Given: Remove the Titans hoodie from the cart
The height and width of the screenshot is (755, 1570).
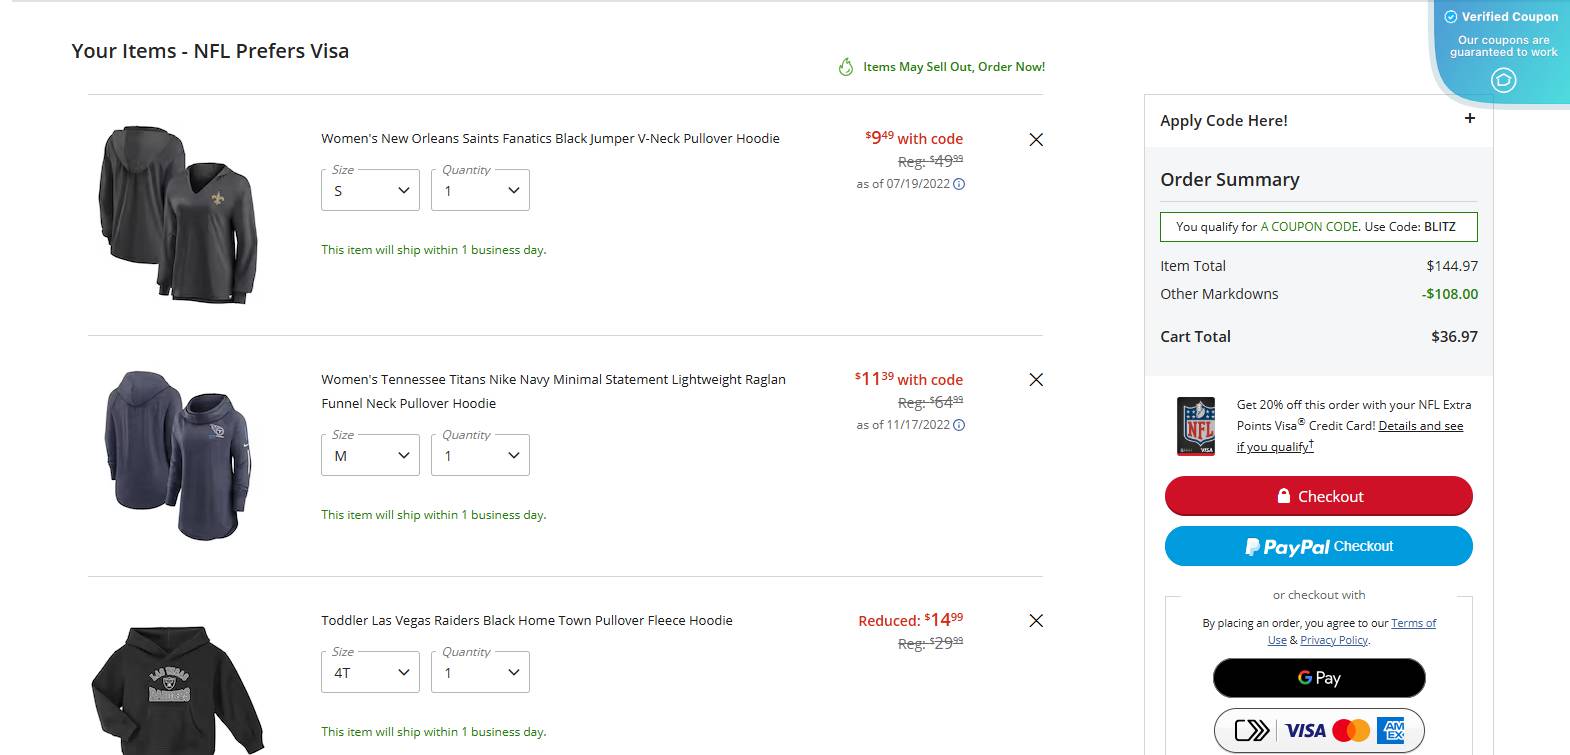Looking at the screenshot, I should point(1035,380).
